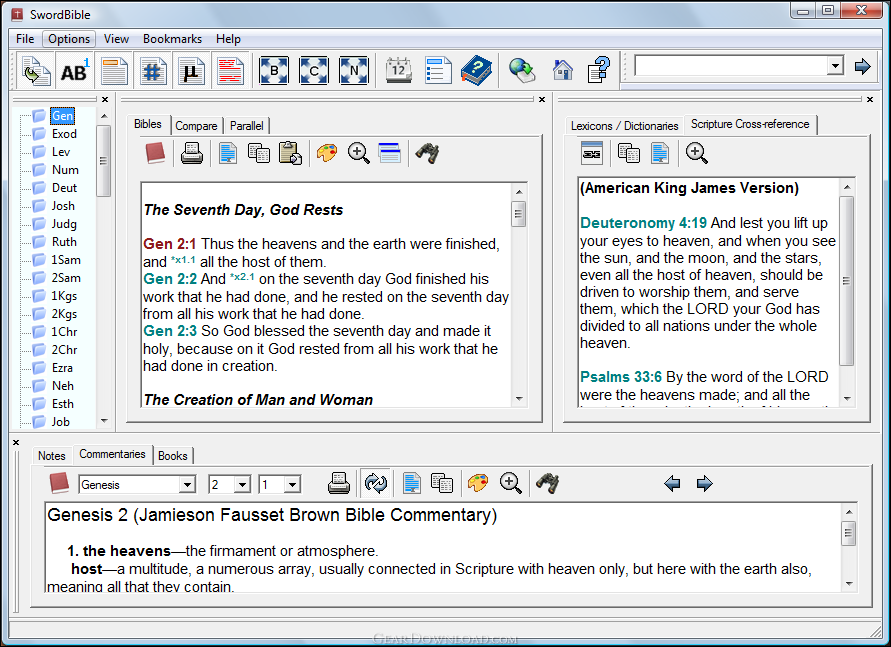The height and width of the screenshot is (647, 891).
Task: Open the Options menu
Action: pyautogui.click(x=69, y=39)
